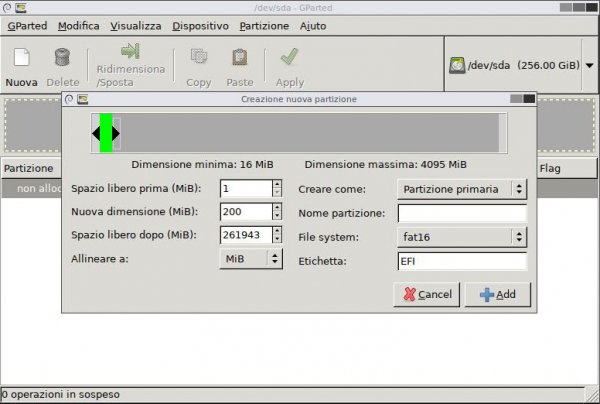Increase Nuova dimensione with up arrow
The width and height of the screenshot is (600, 404).
277,207
